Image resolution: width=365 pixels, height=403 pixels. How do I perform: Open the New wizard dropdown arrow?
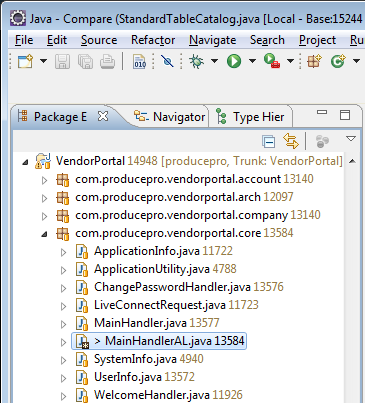tap(43, 61)
